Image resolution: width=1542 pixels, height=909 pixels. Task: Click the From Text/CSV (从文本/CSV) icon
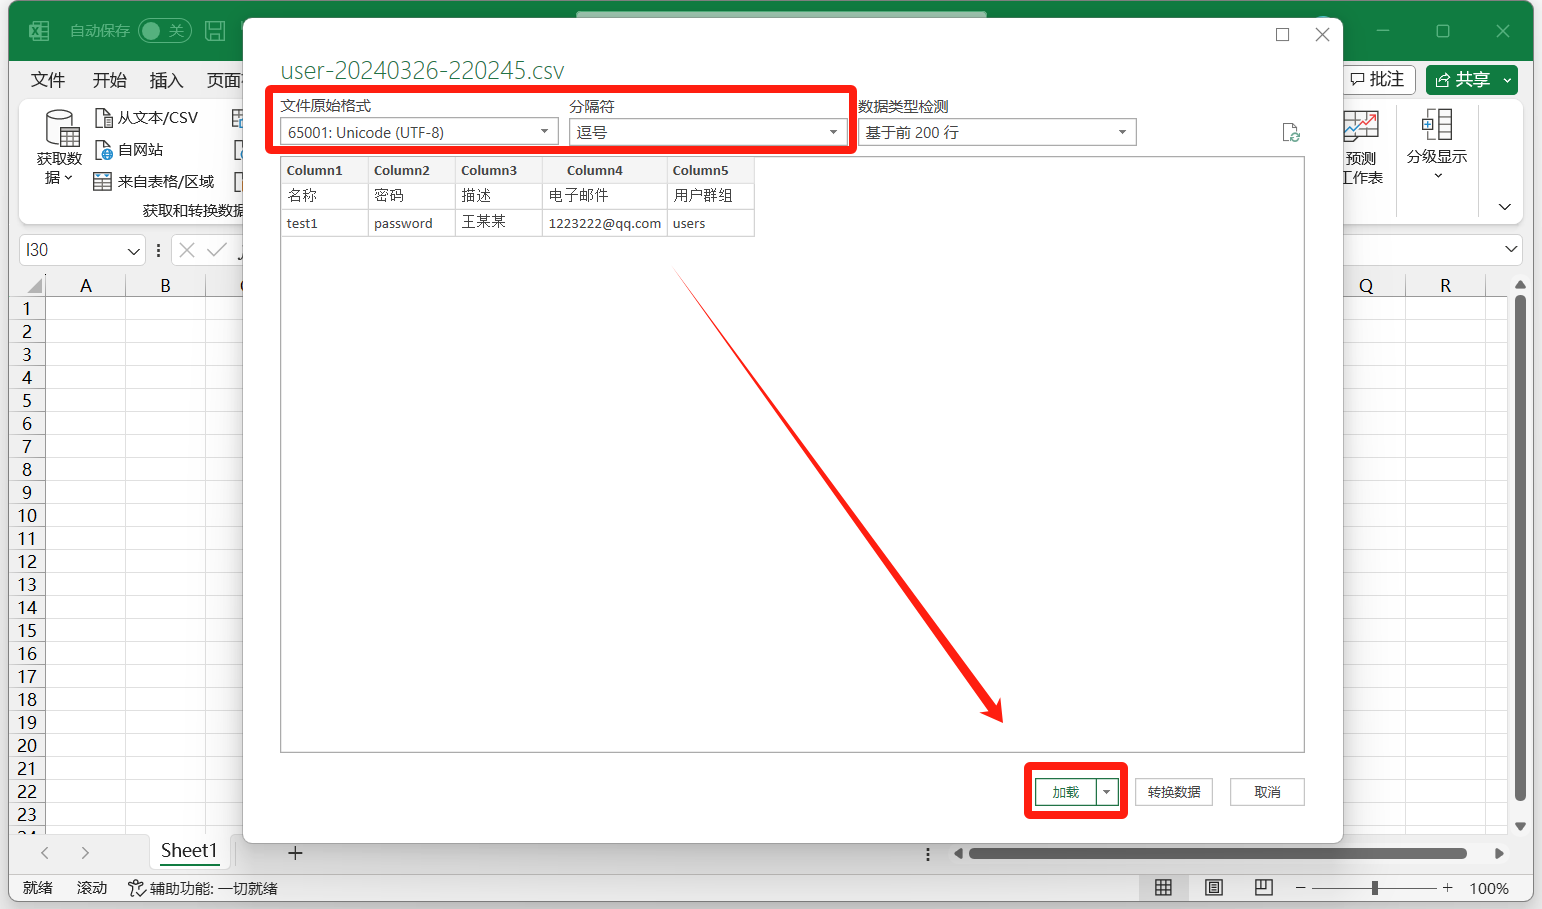tap(103, 118)
